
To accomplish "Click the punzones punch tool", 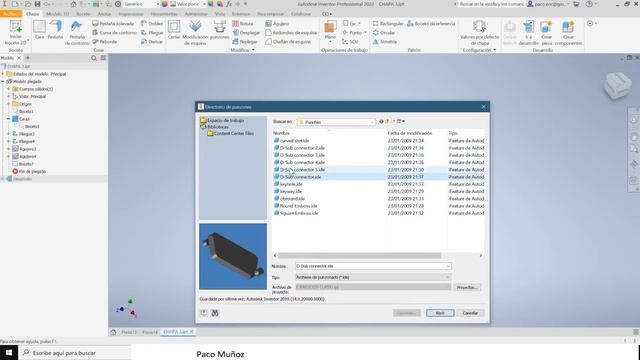I will [220, 30].
